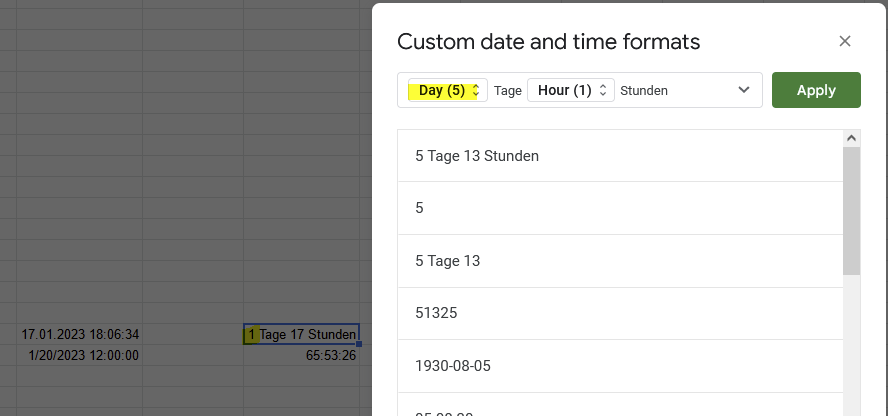
Task: Click the scroll up arrow in format list
Action: 852,138
